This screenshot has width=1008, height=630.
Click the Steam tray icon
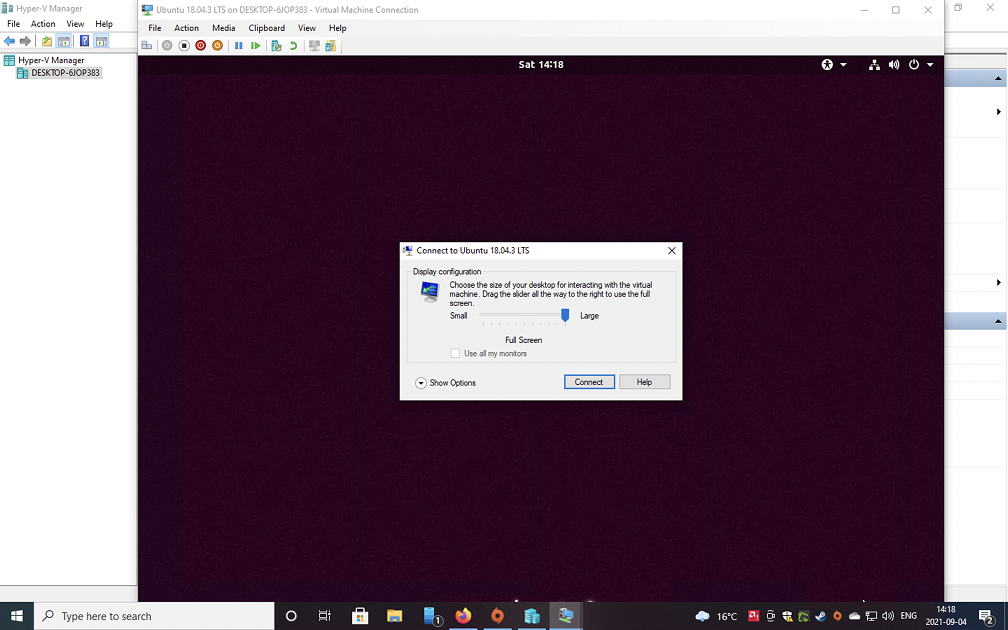click(820, 616)
